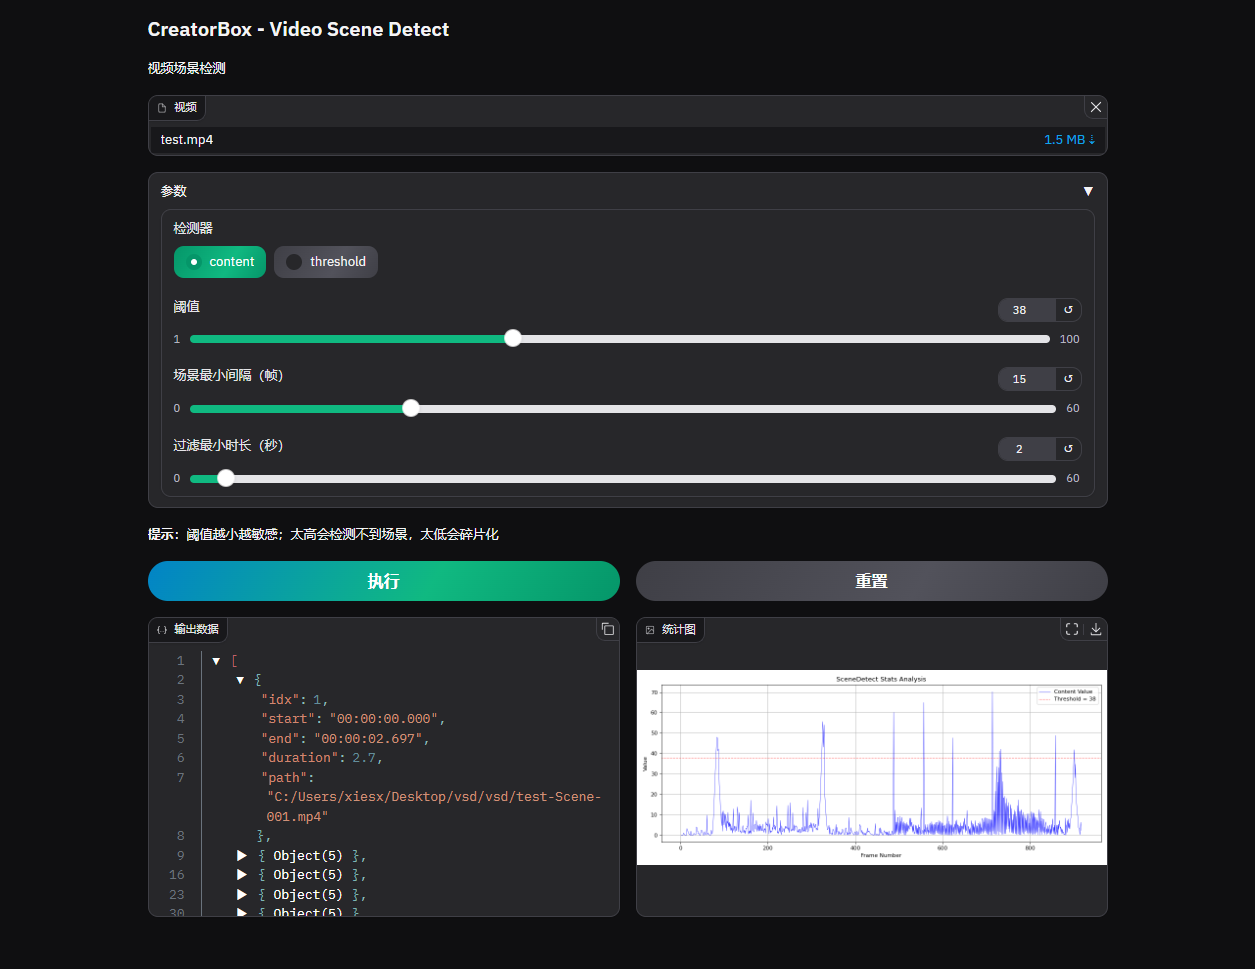1255x969 pixels.
Task: Click the 提示 hint text below parameters
Action: pyautogui.click(x=323, y=535)
